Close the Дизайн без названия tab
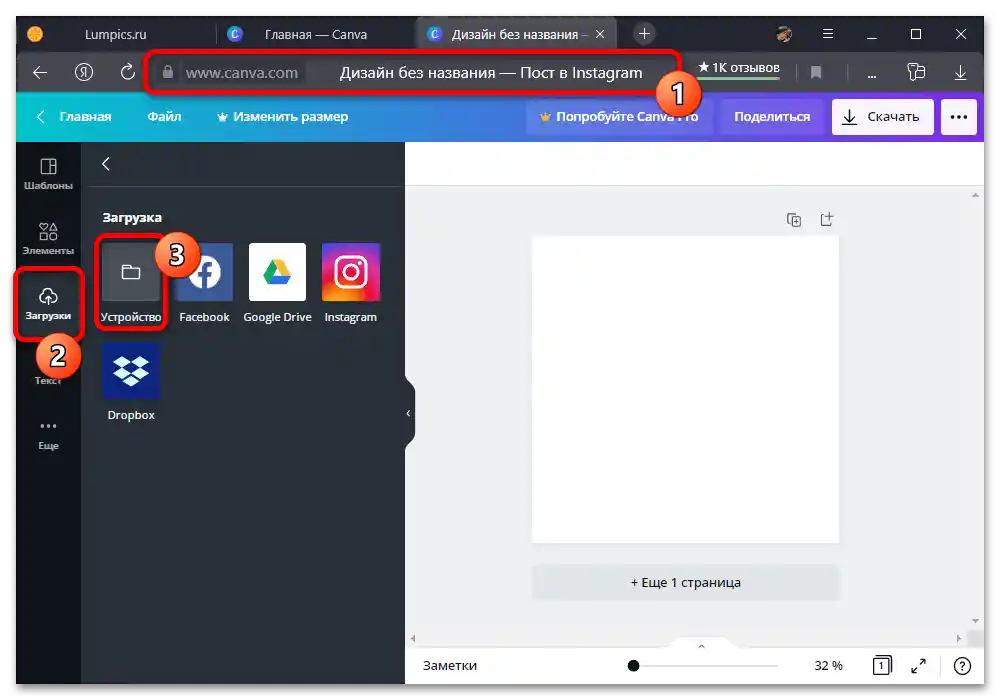Viewport: 1000px width, 700px height. pos(599,34)
